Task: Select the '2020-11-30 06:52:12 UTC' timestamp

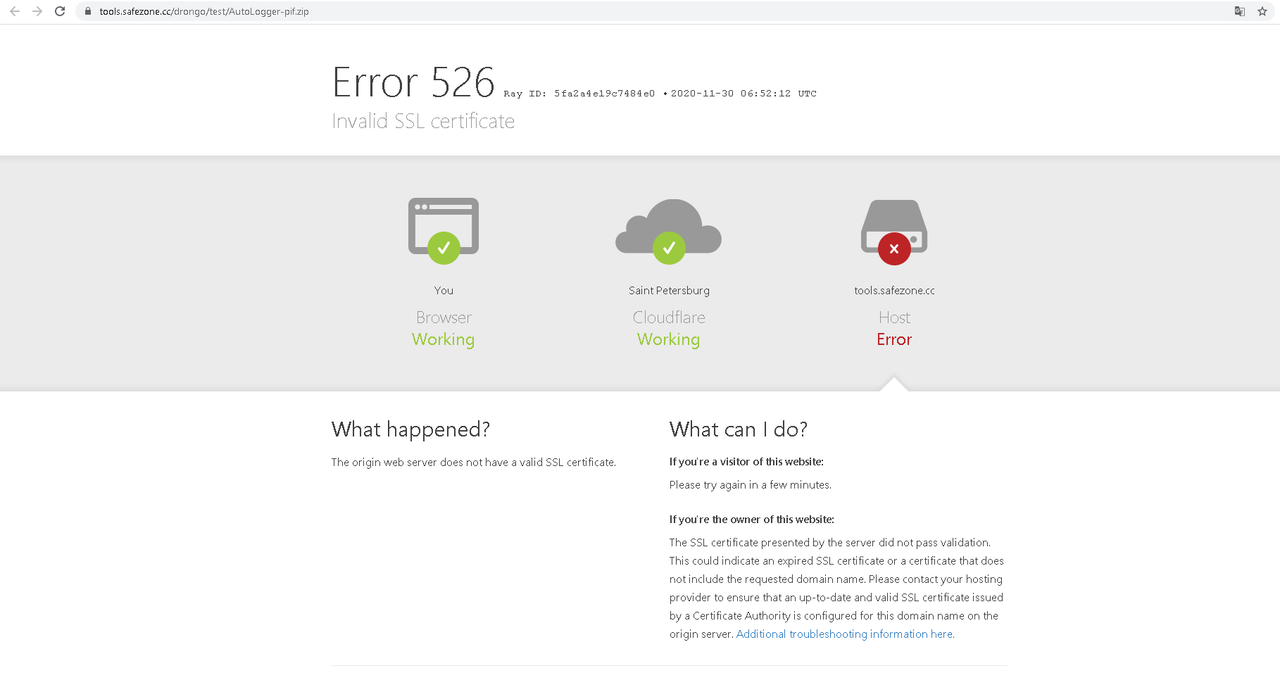Action: point(743,94)
